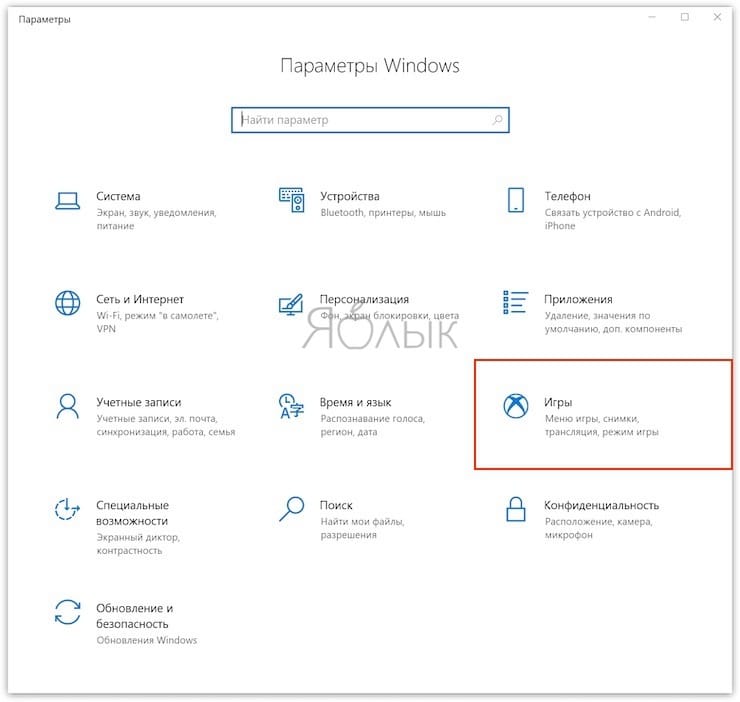Open the Система laptop icon

(x=67, y=201)
